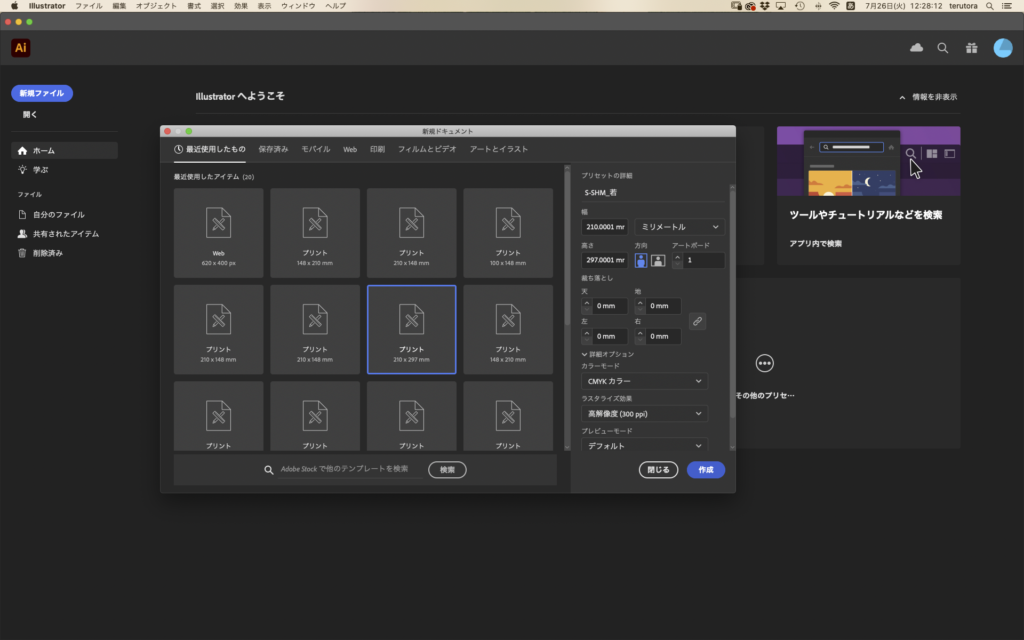Open Notification Center list icon

(x=1007, y=6)
